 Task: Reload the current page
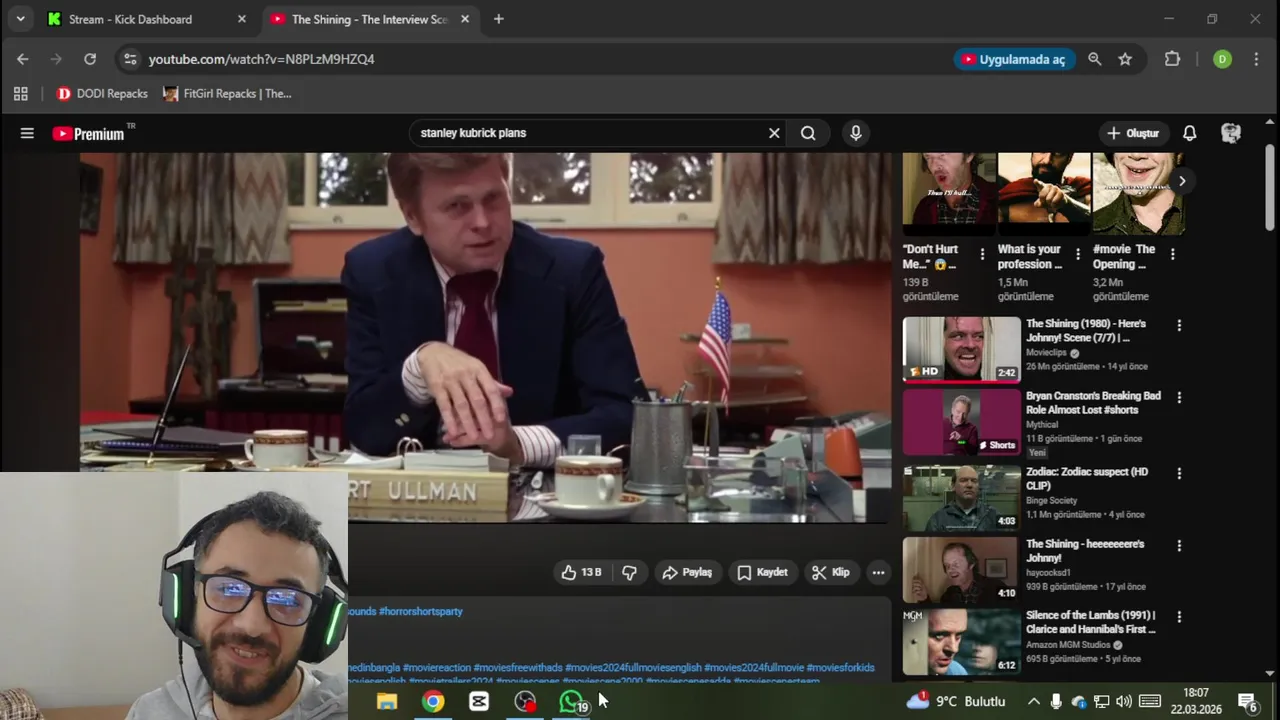90,59
